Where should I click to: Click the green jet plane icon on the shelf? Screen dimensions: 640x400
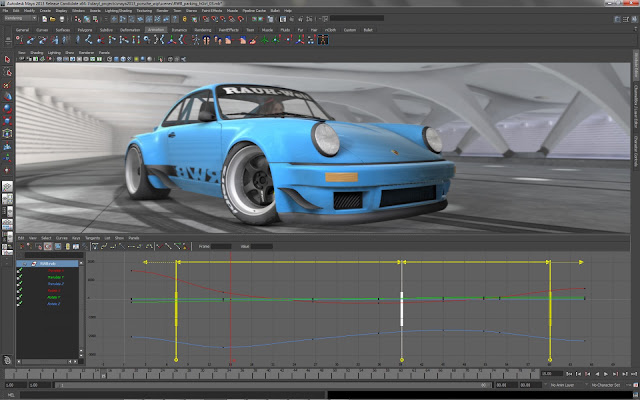click(x=264, y=40)
